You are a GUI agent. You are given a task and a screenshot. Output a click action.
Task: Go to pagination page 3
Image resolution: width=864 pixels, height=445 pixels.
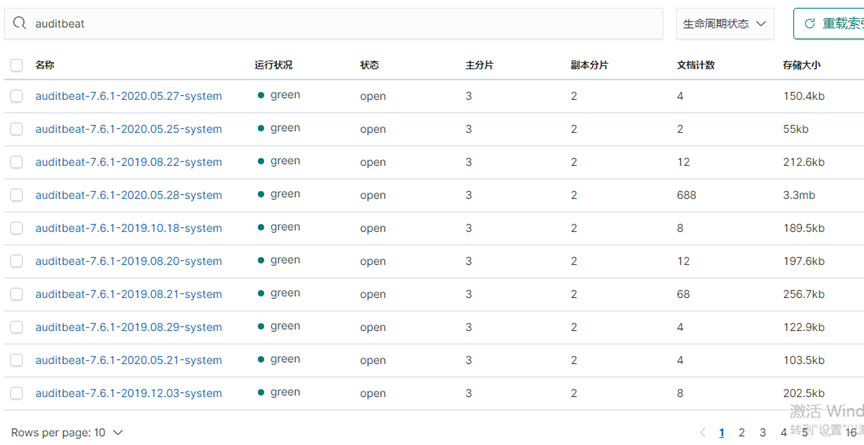pyautogui.click(x=763, y=432)
